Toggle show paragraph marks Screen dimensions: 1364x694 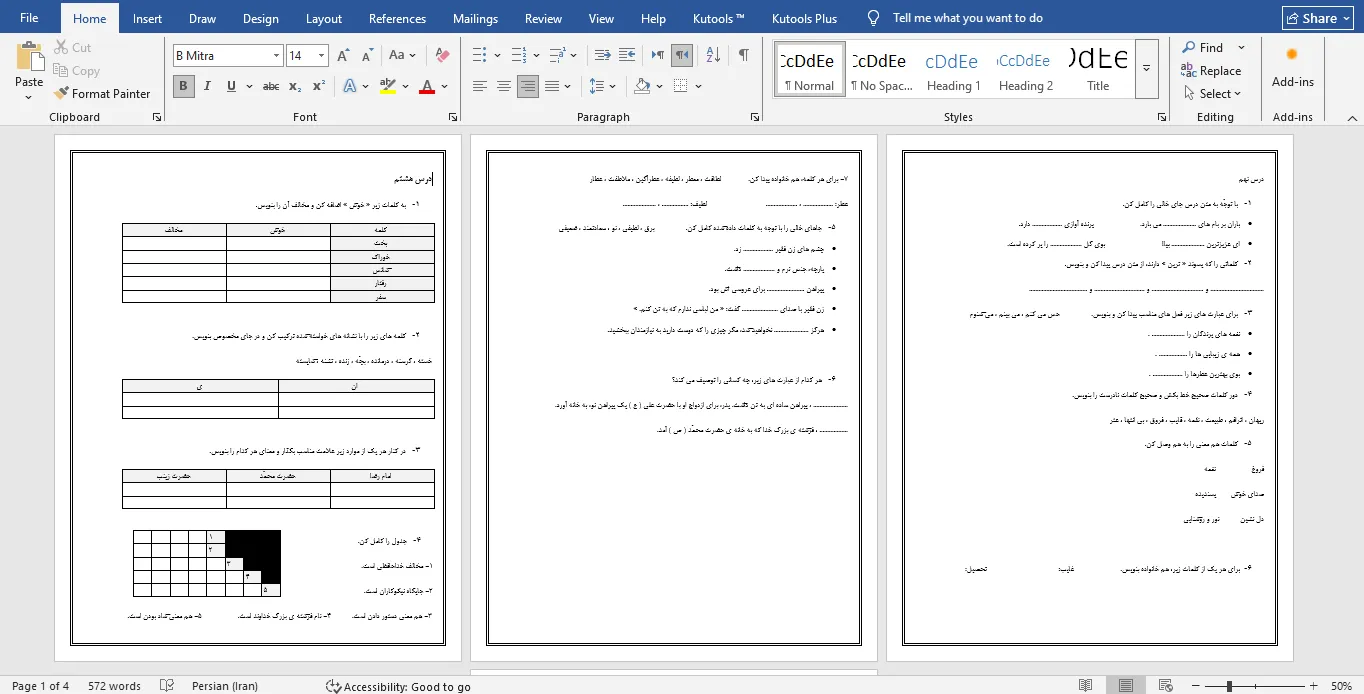743,56
